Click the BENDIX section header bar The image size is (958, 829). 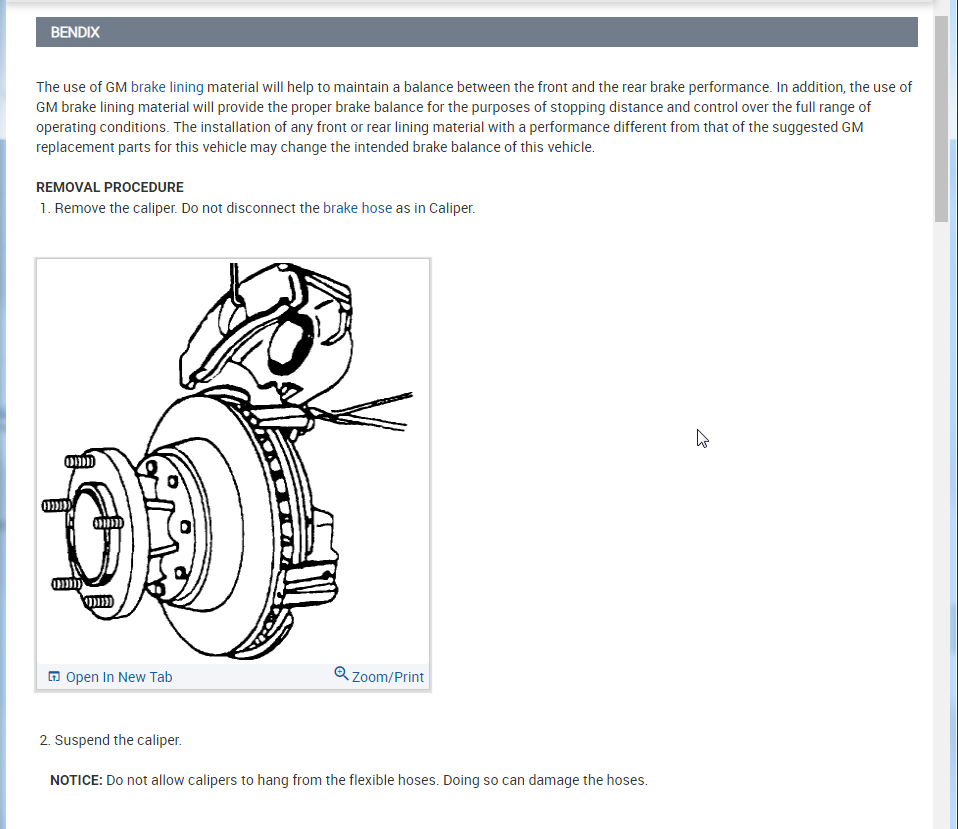point(477,32)
